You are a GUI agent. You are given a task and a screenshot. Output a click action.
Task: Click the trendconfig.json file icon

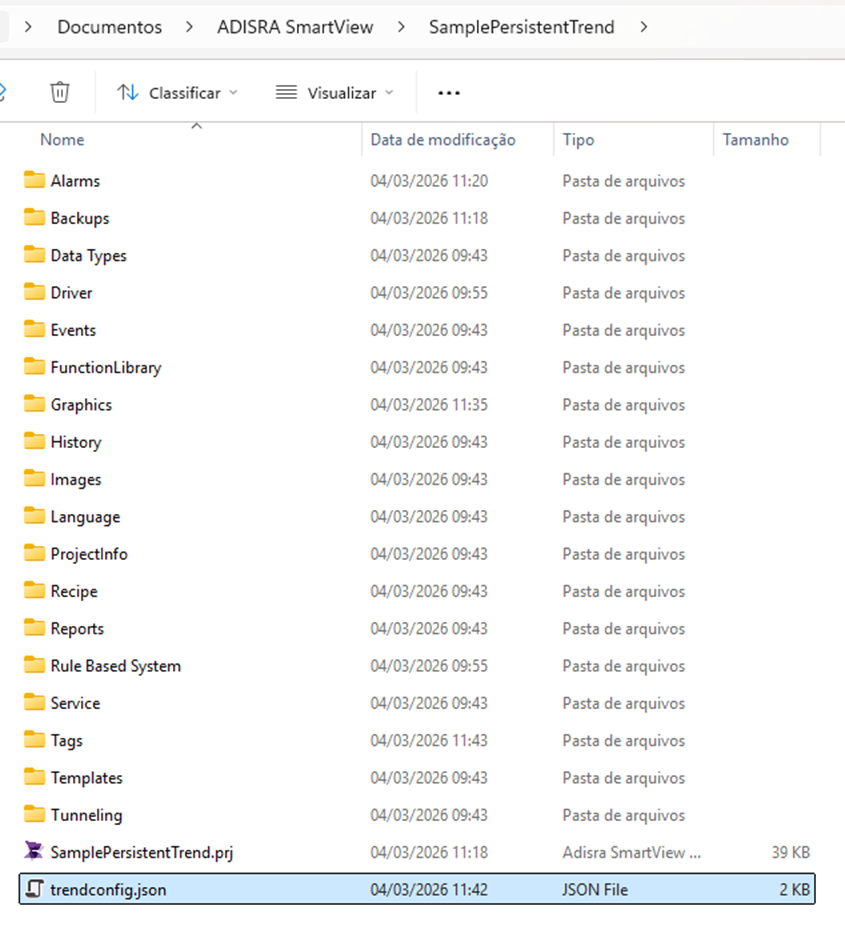tap(35, 889)
